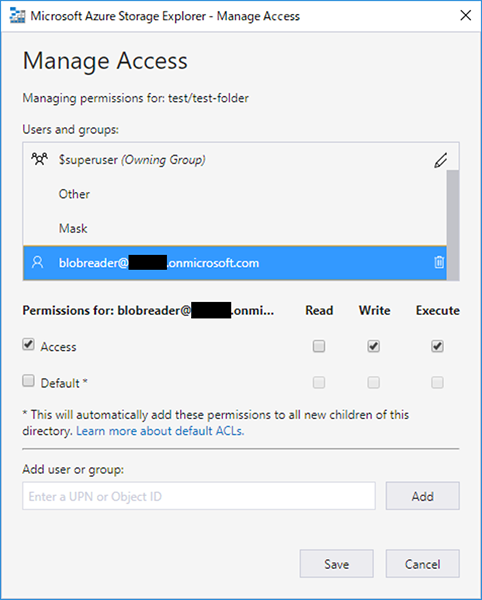
Task: Select the Mask entry in users list
Action: point(234,228)
